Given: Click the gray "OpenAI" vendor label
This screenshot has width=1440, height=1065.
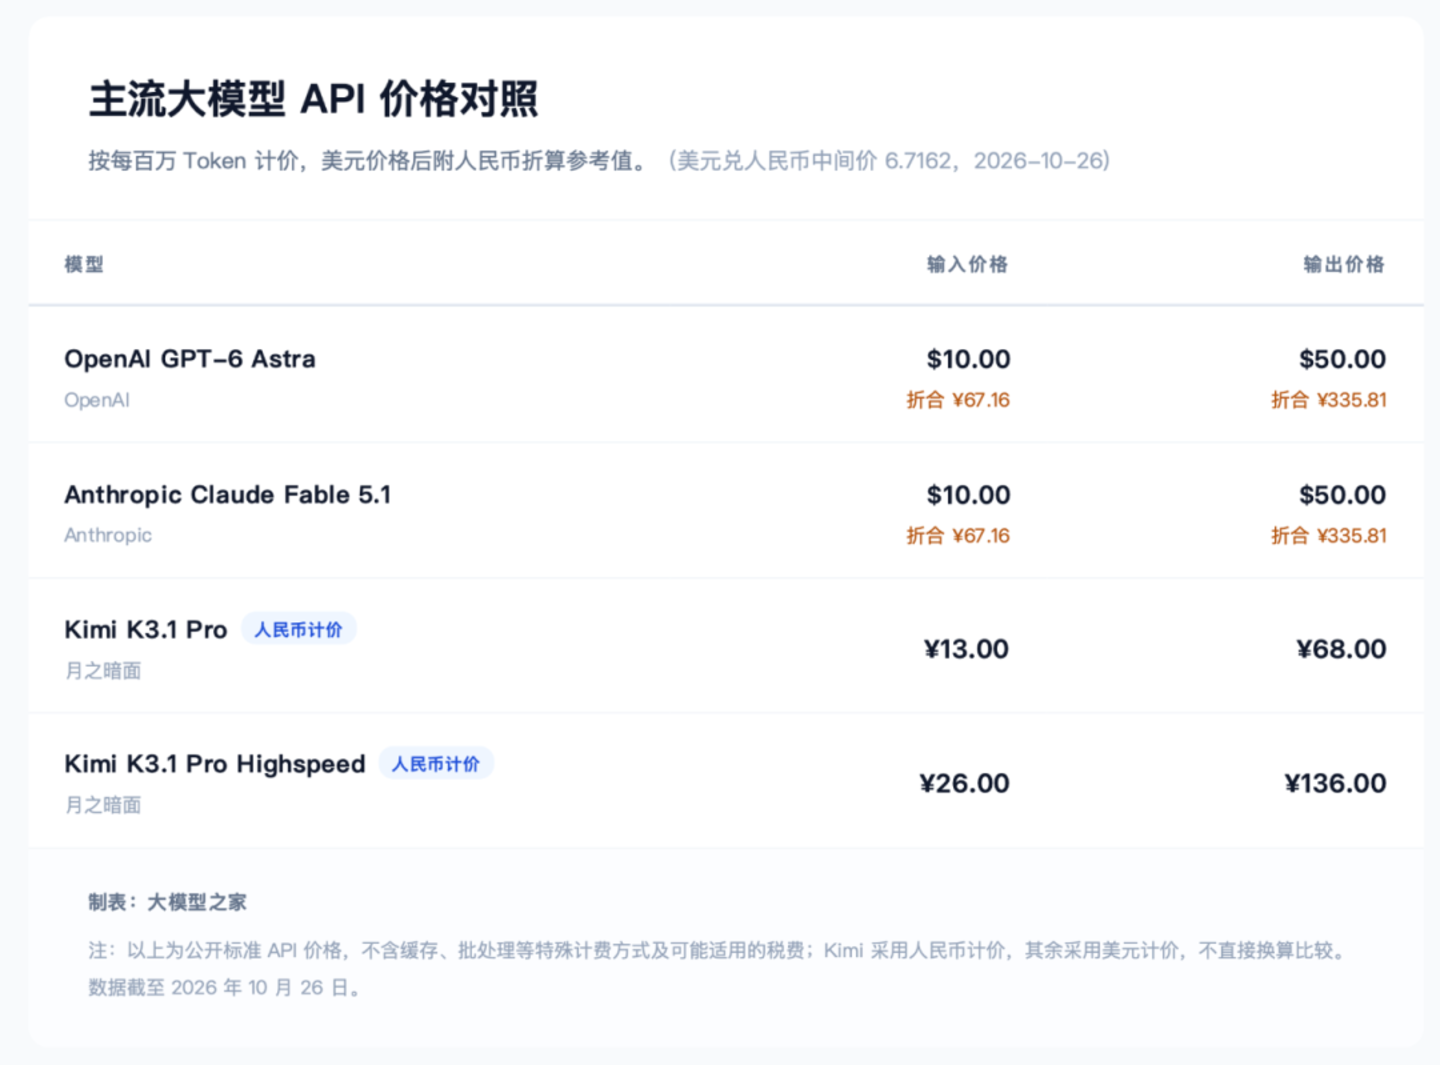Looking at the screenshot, I should [x=97, y=400].
